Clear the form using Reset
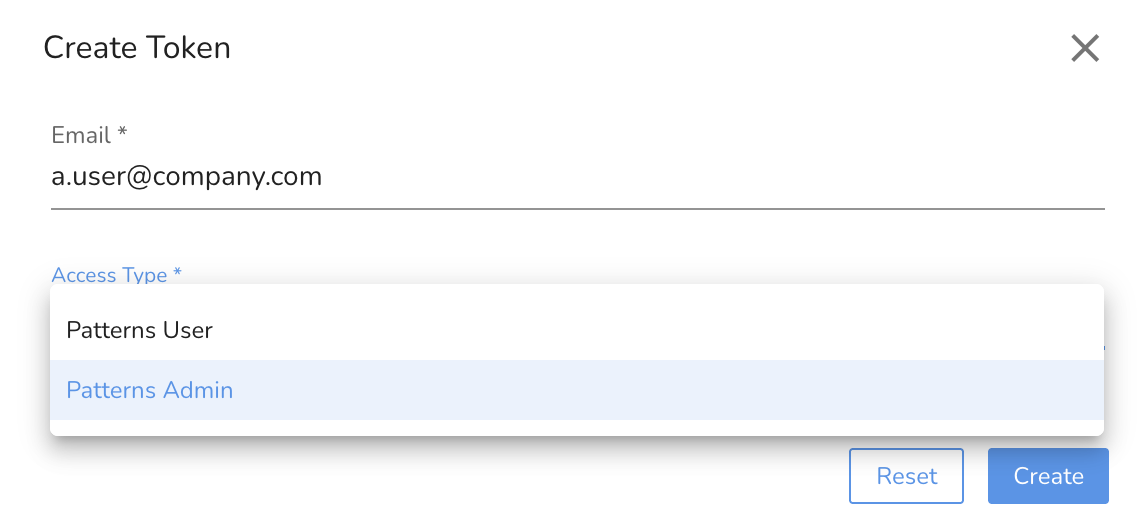 coord(906,476)
